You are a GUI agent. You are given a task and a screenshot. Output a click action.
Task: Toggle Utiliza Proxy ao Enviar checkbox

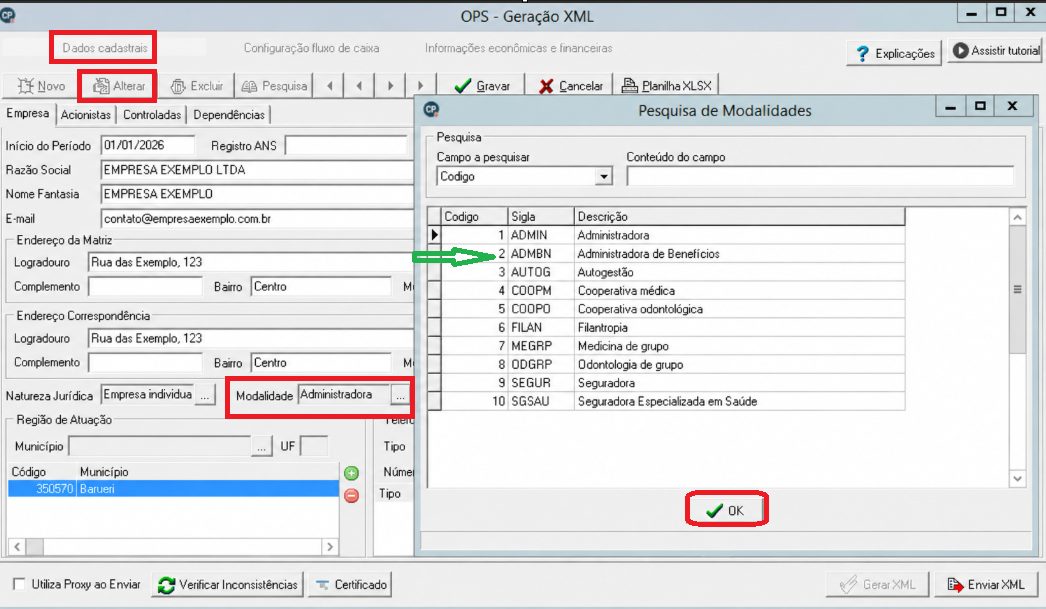[x=19, y=584]
